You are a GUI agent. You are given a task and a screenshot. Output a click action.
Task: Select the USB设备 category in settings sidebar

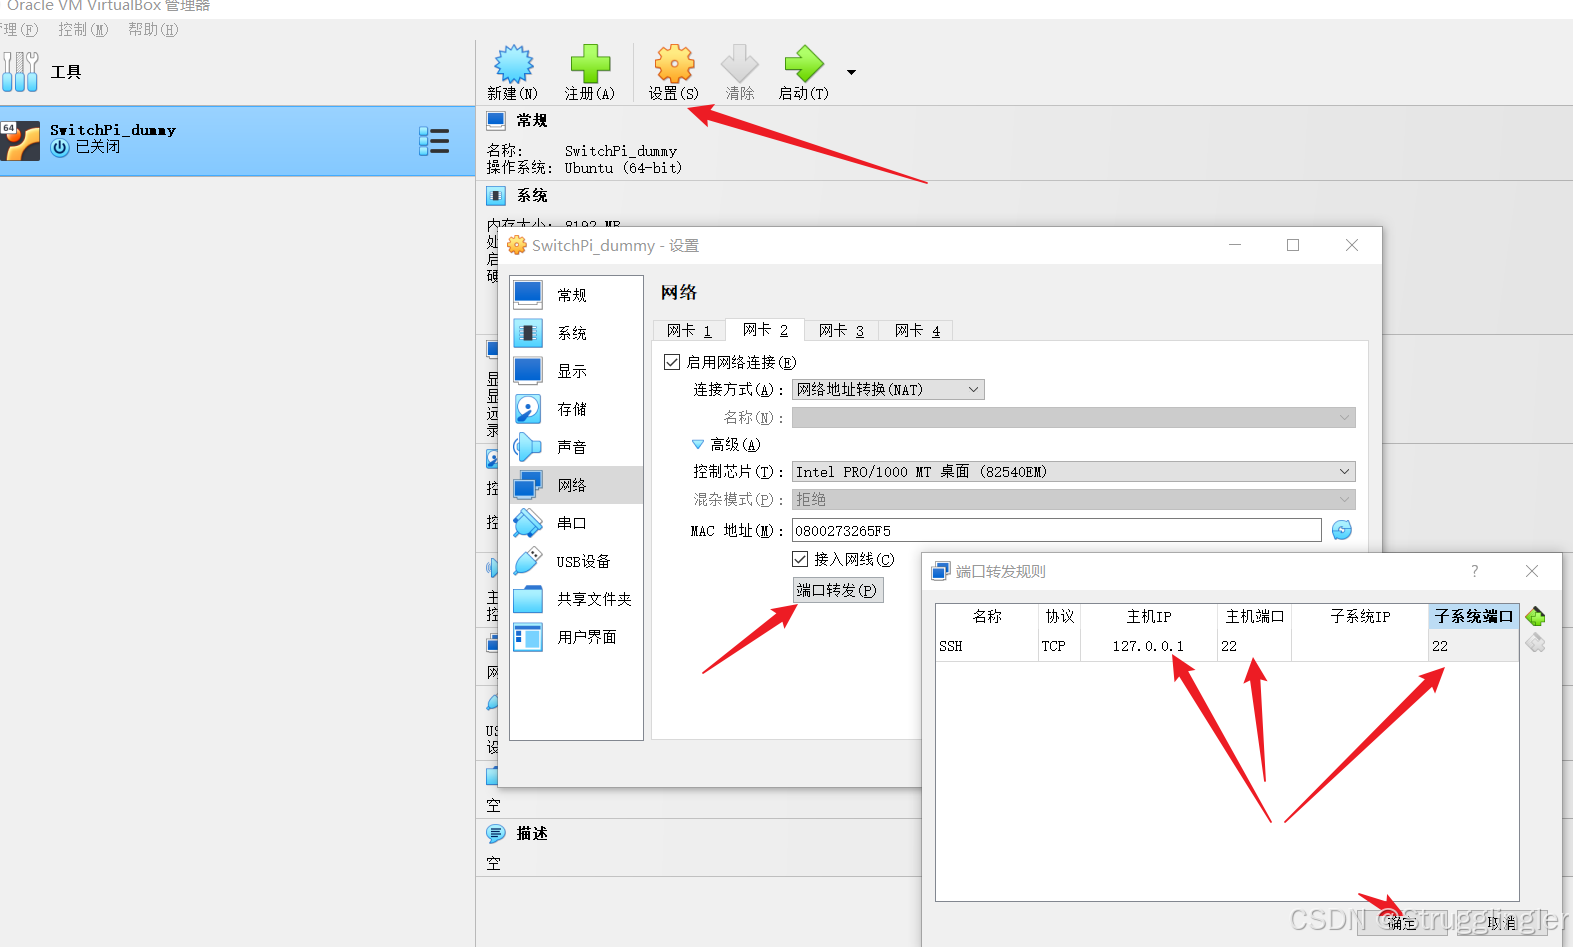pos(576,561)
